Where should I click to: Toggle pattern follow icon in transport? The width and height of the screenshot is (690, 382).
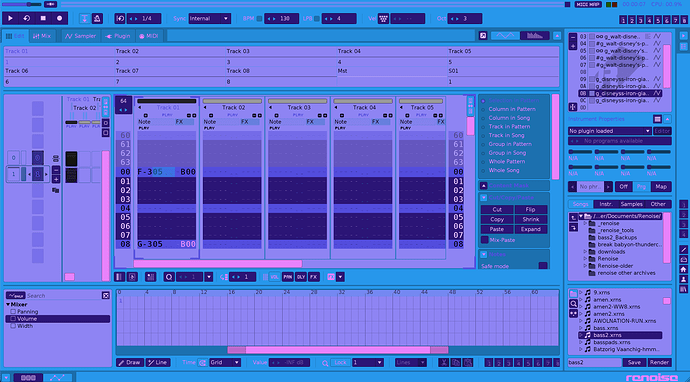pyautogui.click(x=85, y=18)
